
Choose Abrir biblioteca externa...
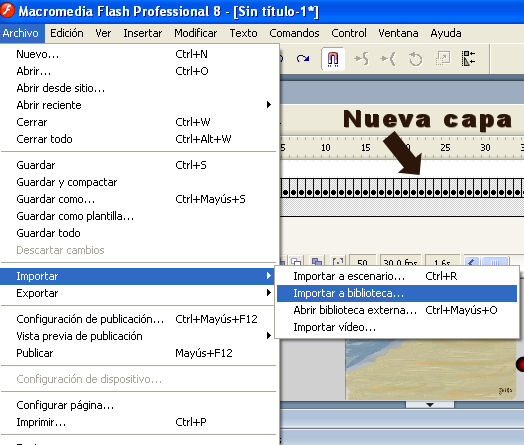(397, 310)
